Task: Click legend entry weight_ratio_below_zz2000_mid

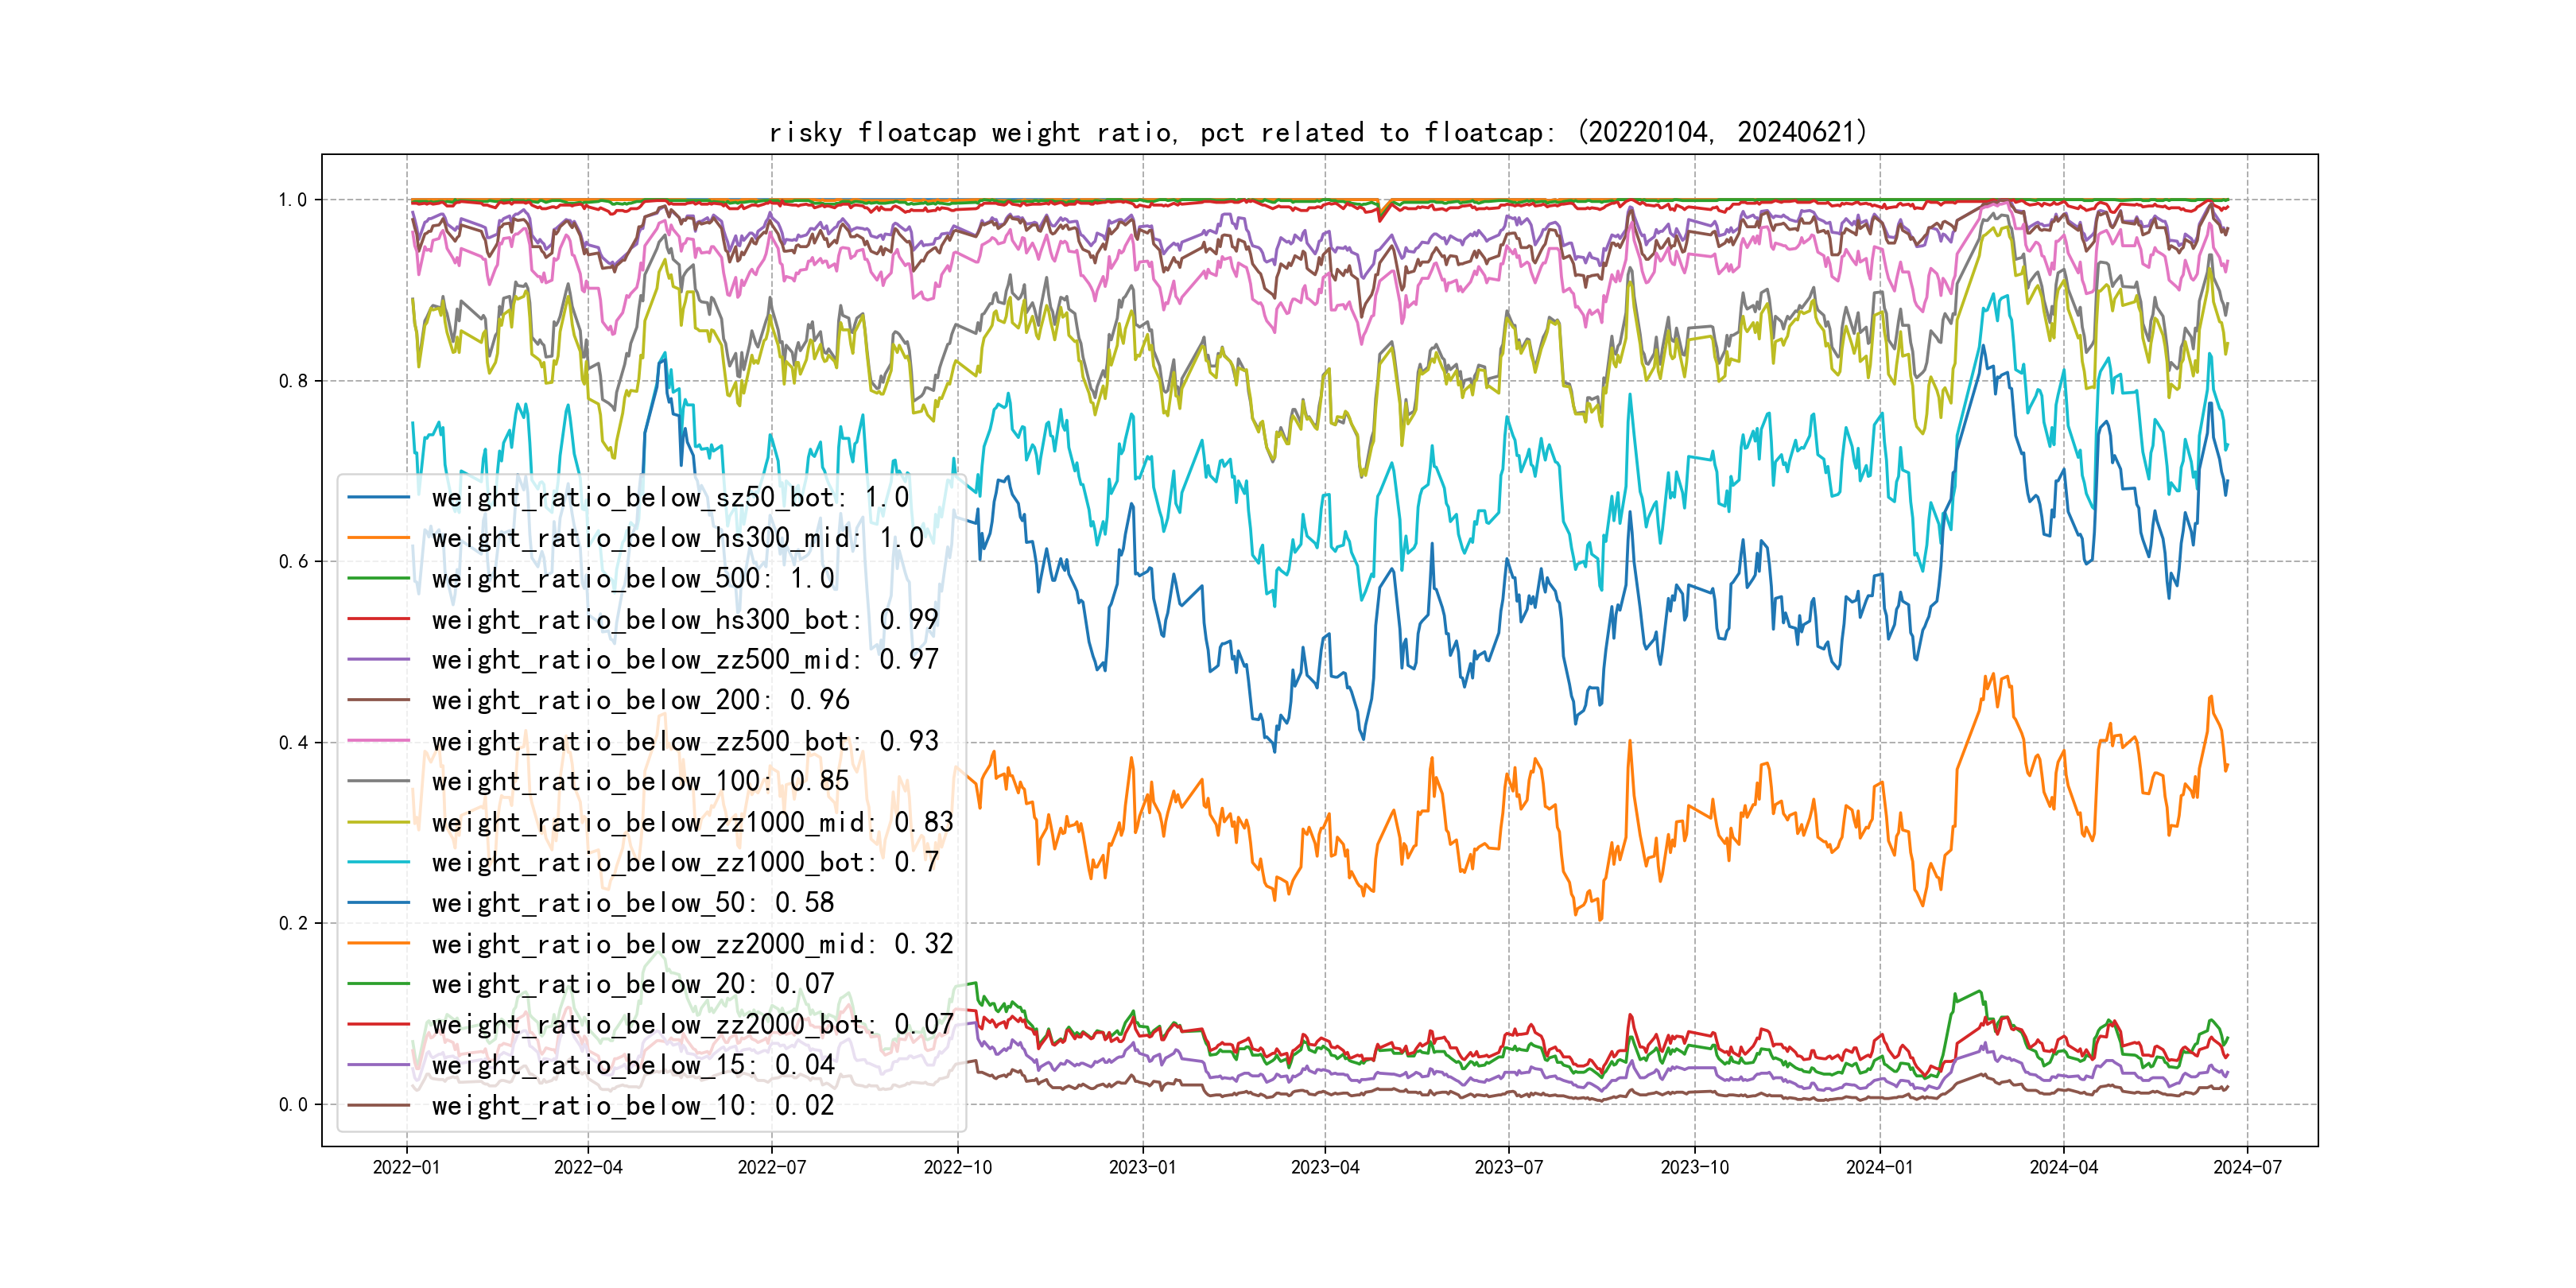Action: pos(692,943)
